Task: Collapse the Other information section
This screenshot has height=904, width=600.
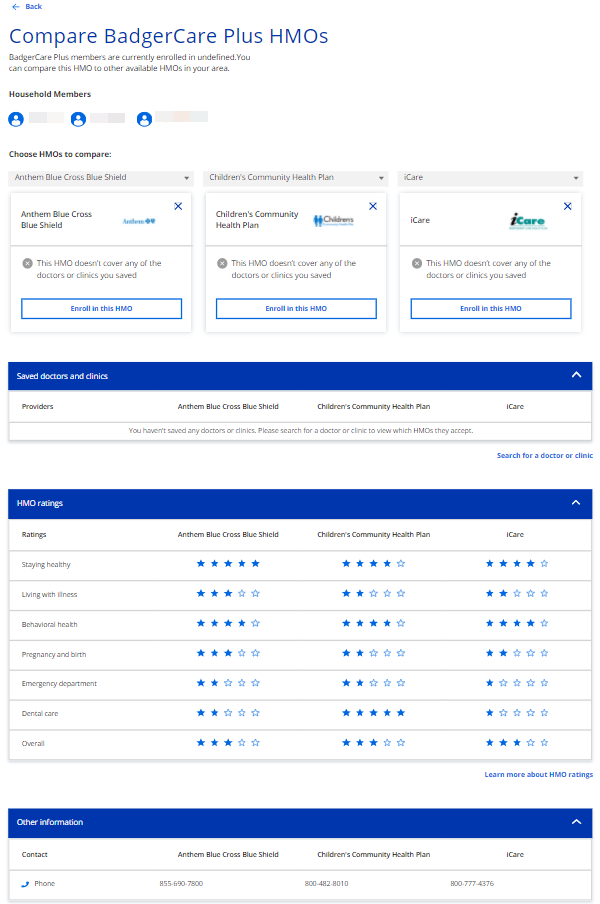Action: [x=576, y=822]
